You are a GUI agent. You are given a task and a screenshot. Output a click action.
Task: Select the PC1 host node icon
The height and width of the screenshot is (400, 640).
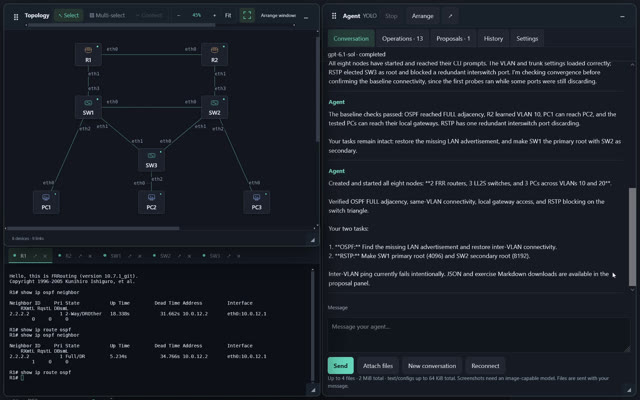46,202
